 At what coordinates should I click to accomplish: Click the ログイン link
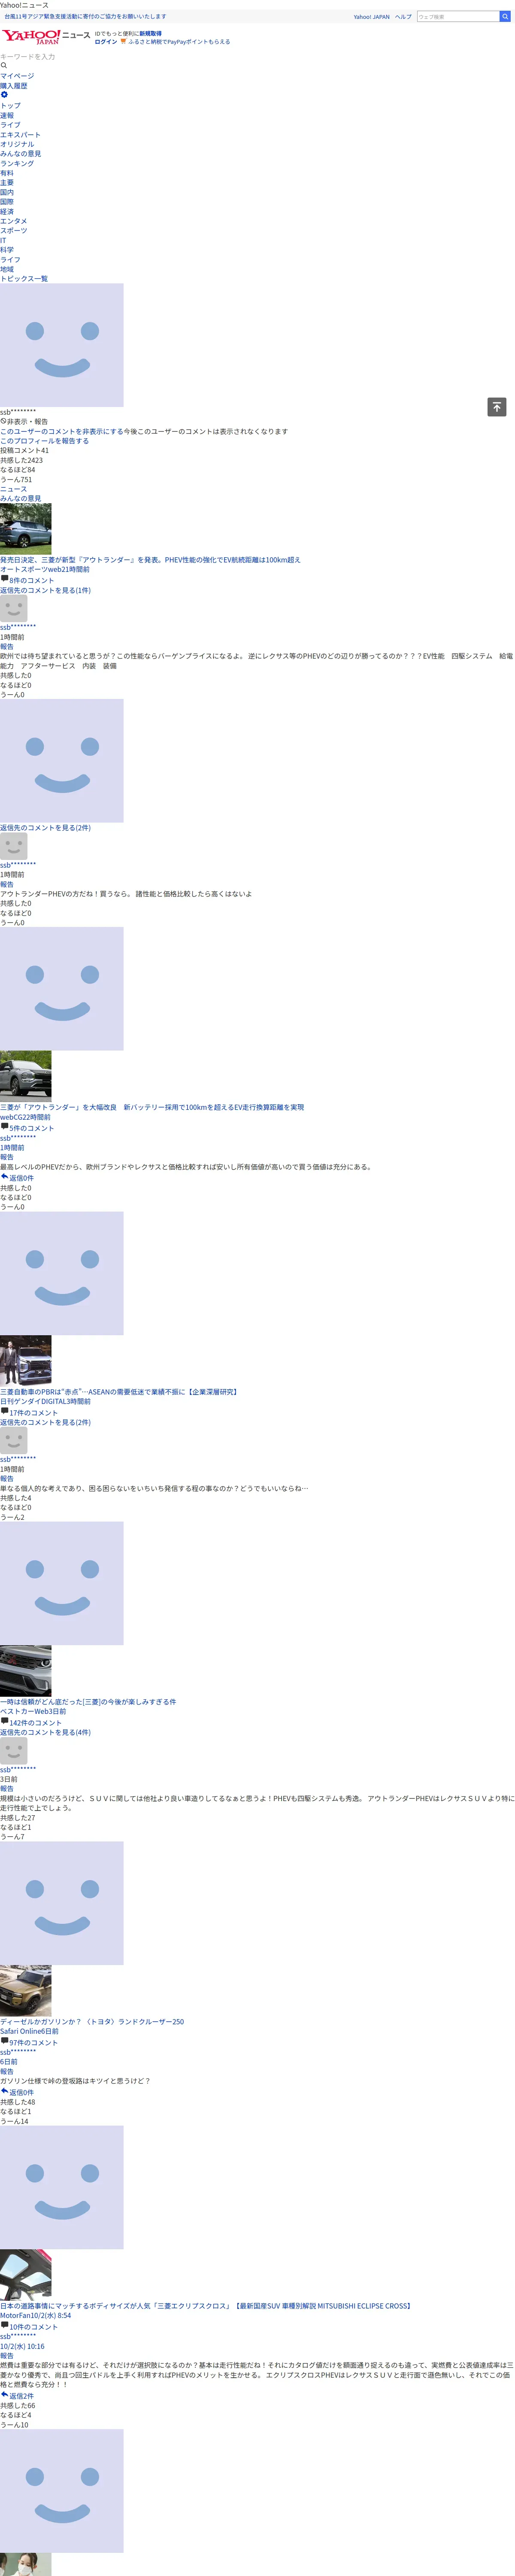105,42
